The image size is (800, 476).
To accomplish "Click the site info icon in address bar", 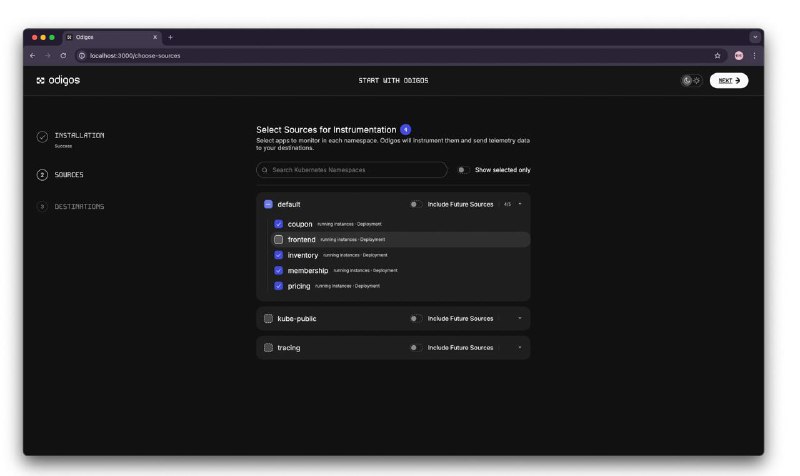I will coord(82,56).
